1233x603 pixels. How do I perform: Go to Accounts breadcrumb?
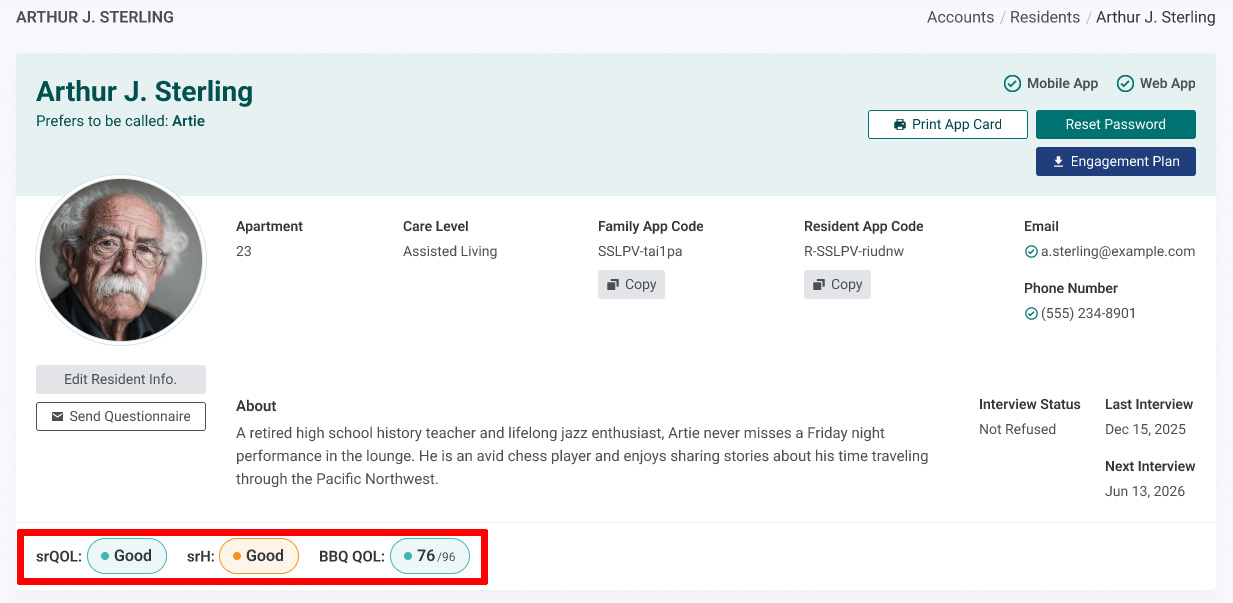coord(960,17)
